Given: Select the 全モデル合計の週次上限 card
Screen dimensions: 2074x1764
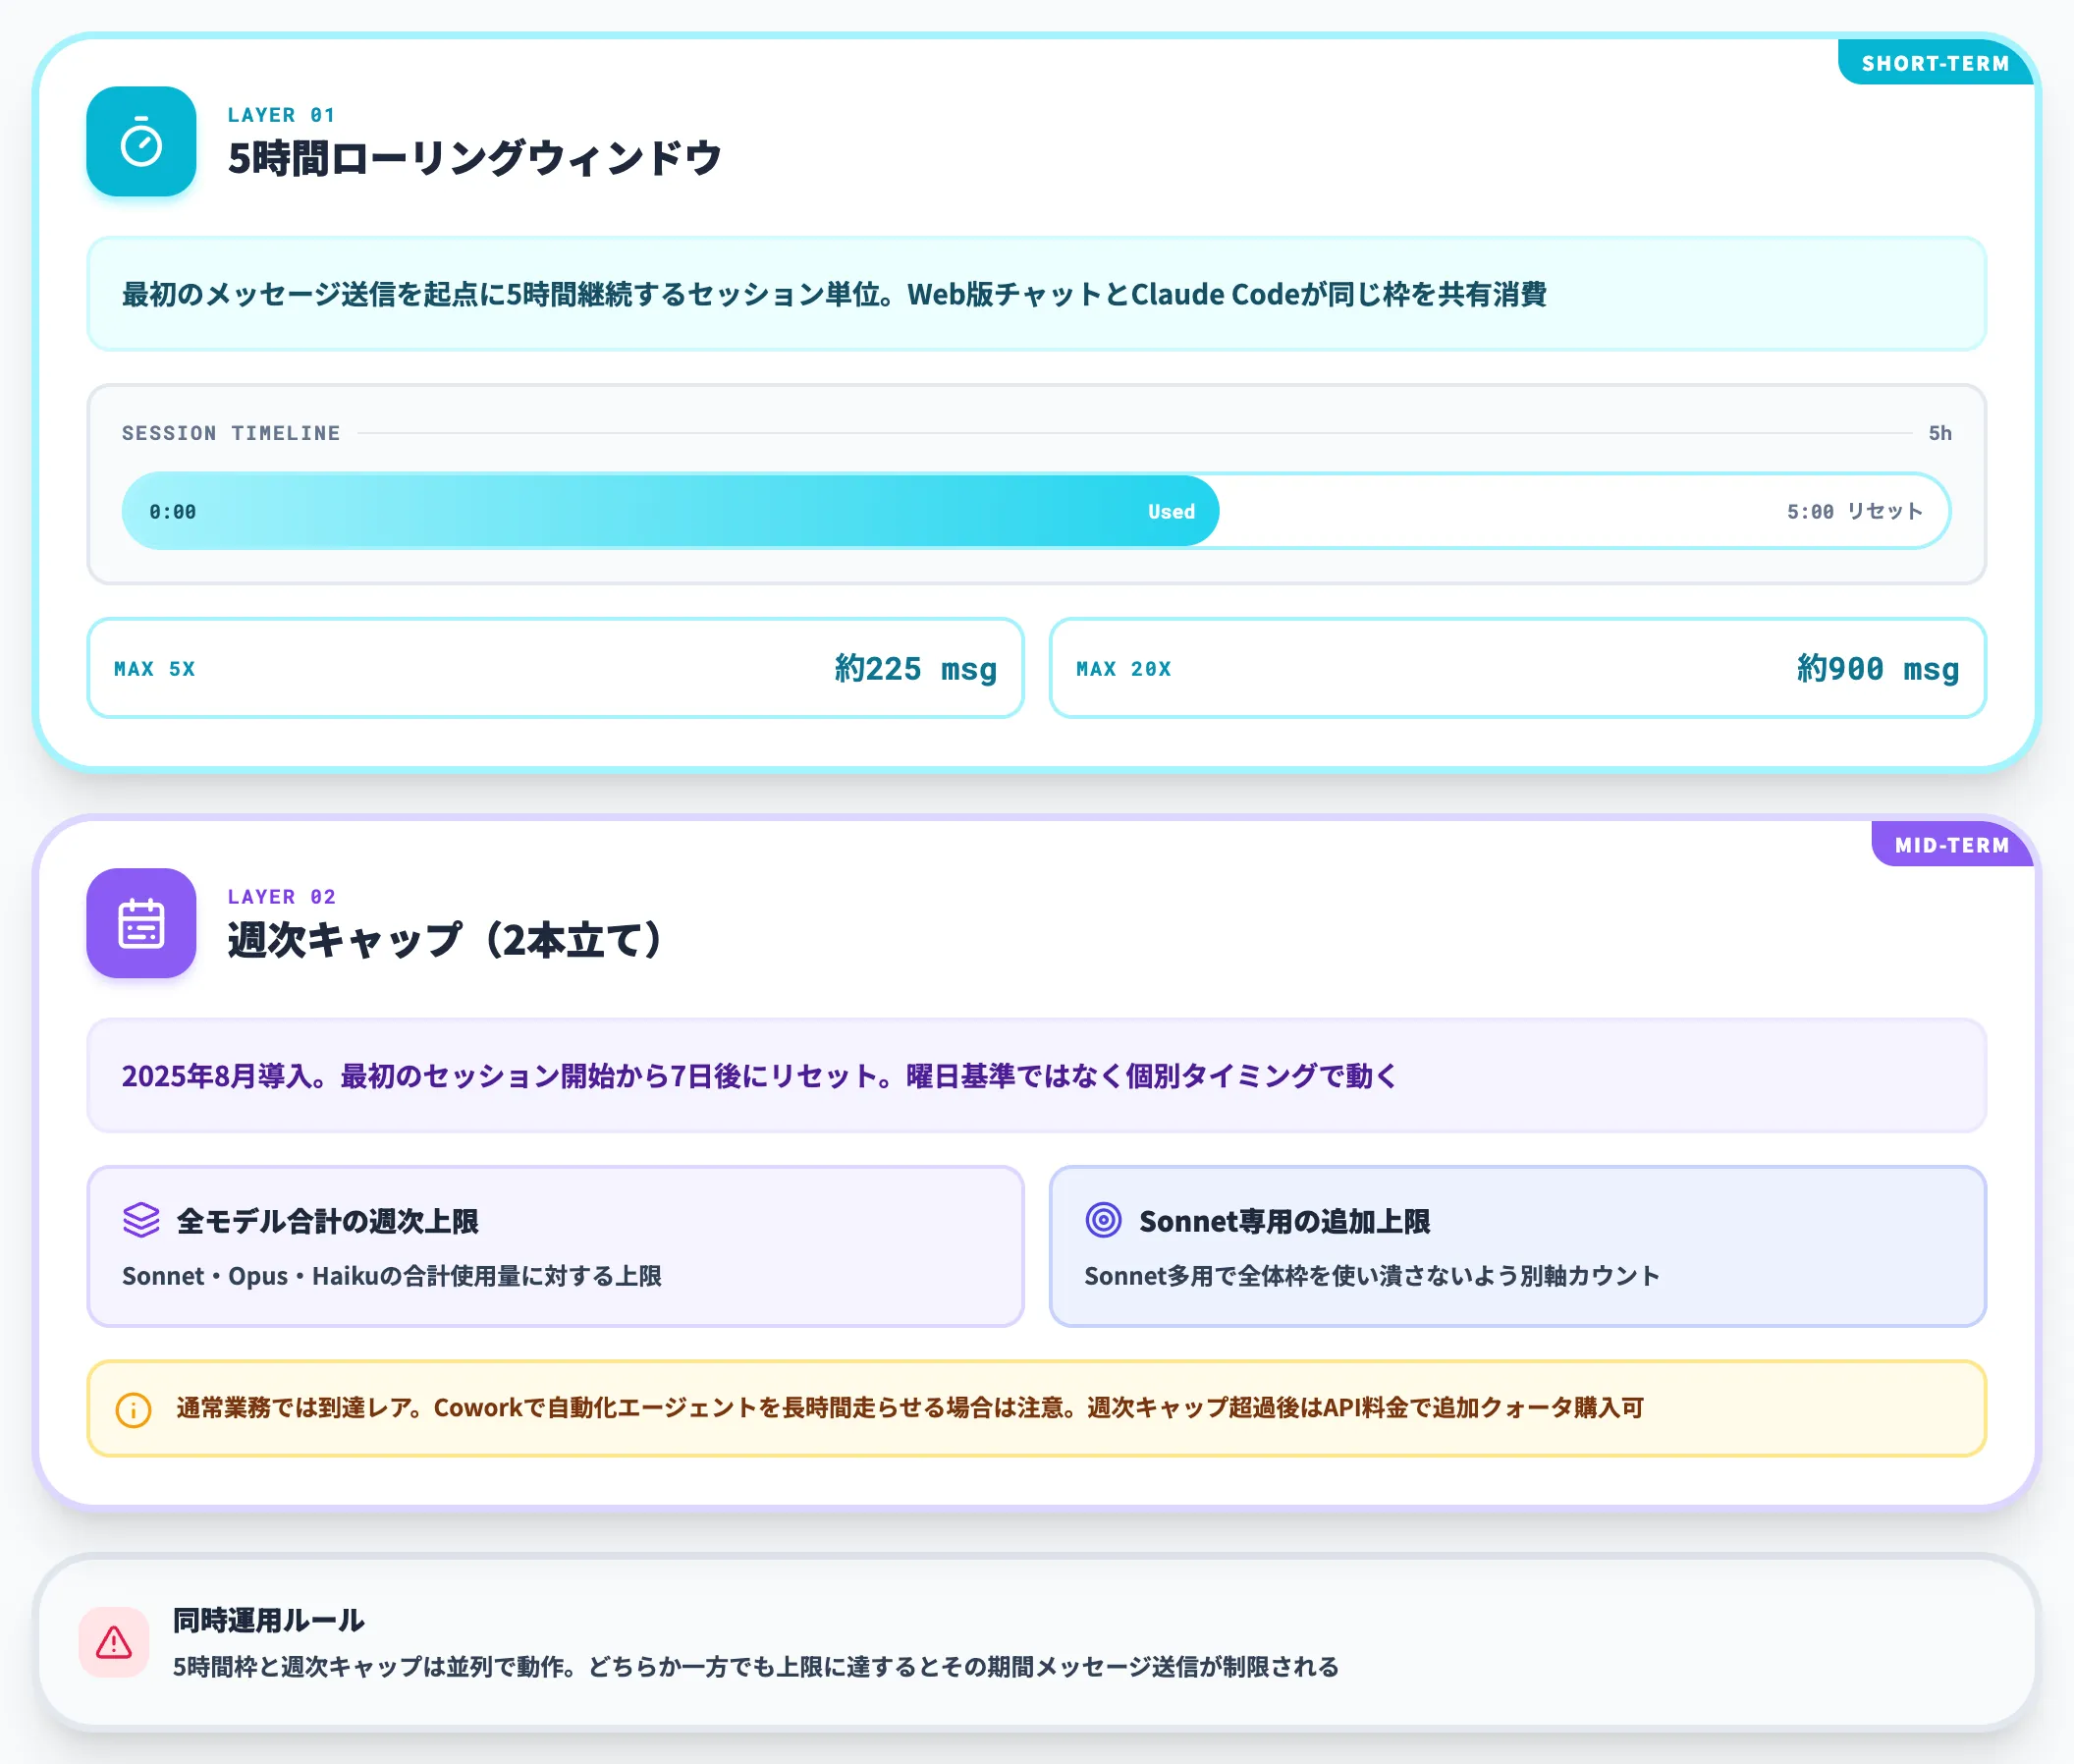Looking at the screenshot, I should pos(555,1246).
